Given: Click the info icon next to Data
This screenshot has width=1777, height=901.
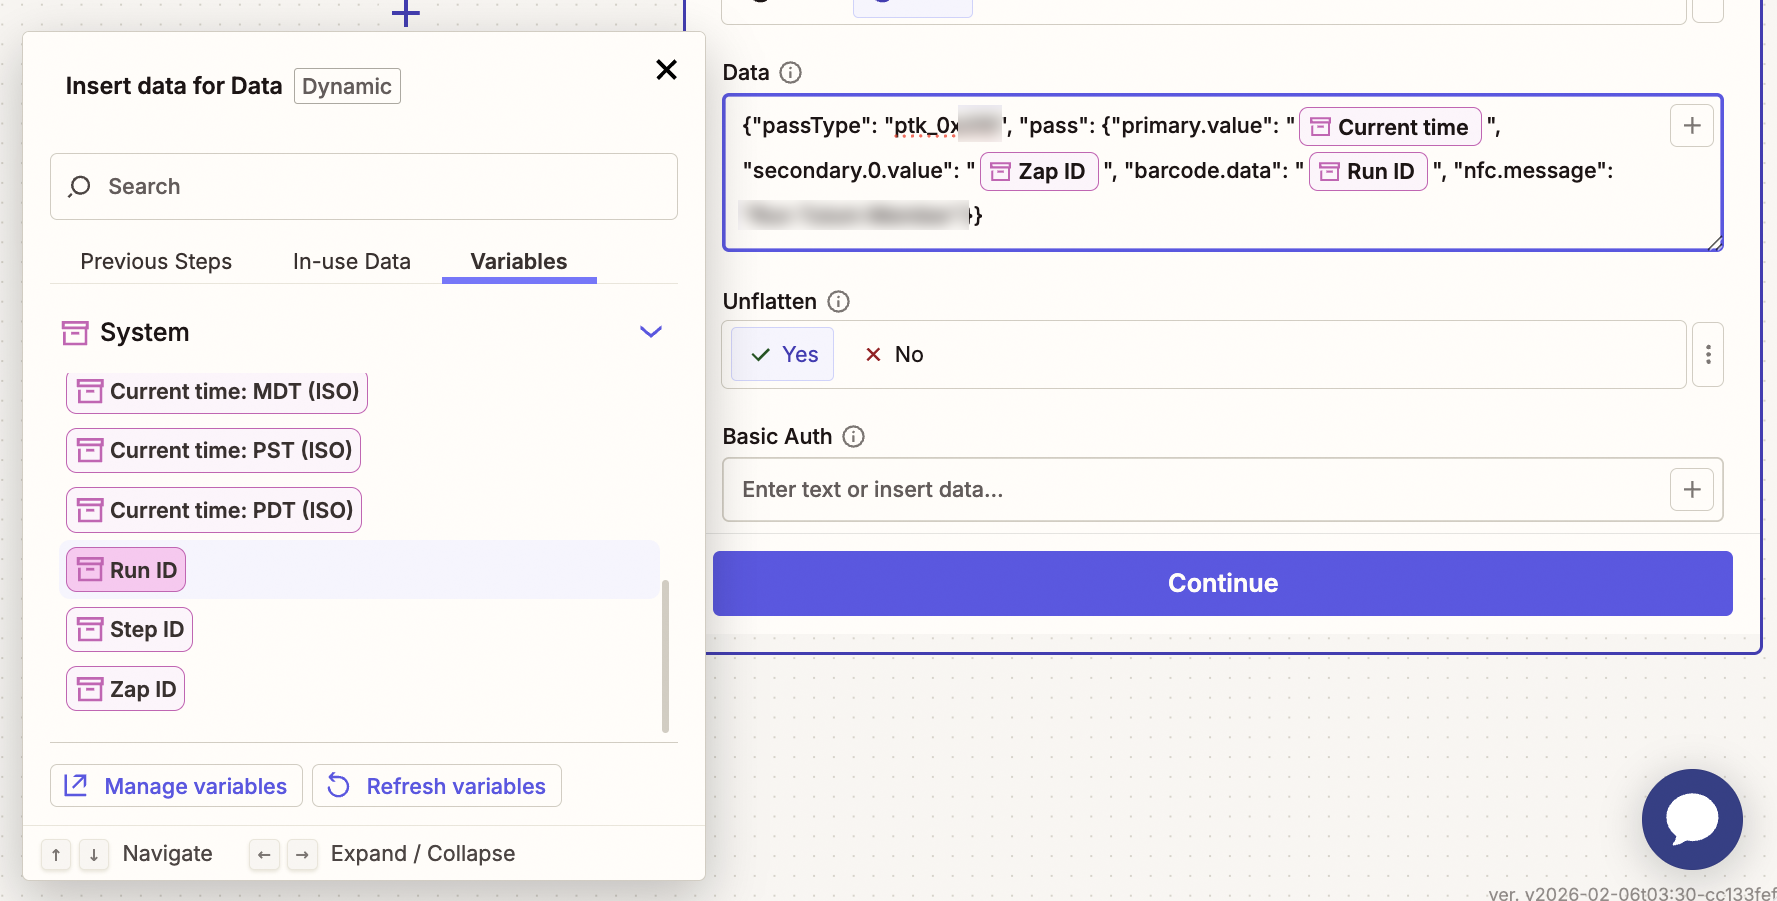Looking at the screenshot, I should pos(791,72).
